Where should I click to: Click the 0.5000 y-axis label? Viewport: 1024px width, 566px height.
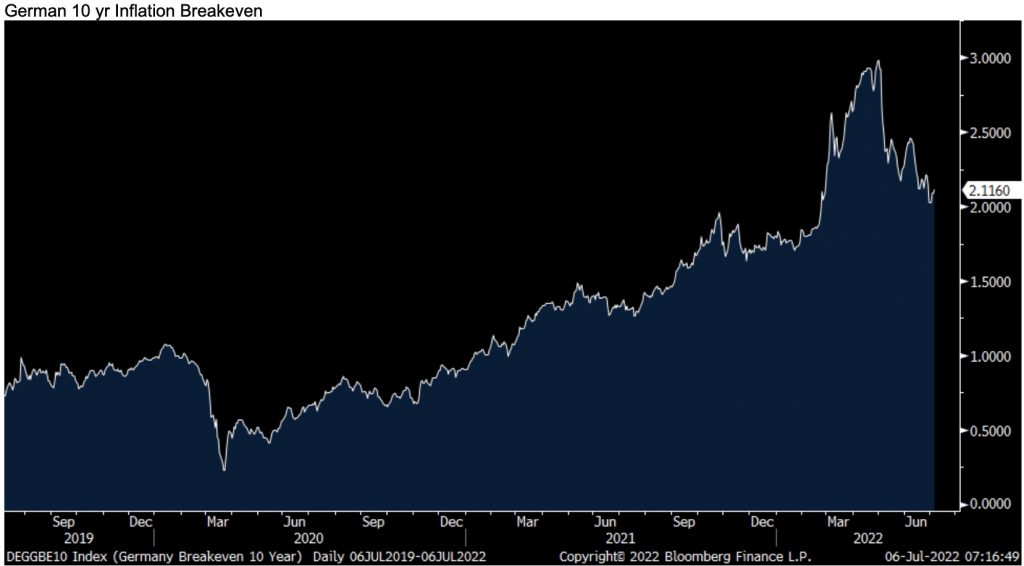coord(988,431)
